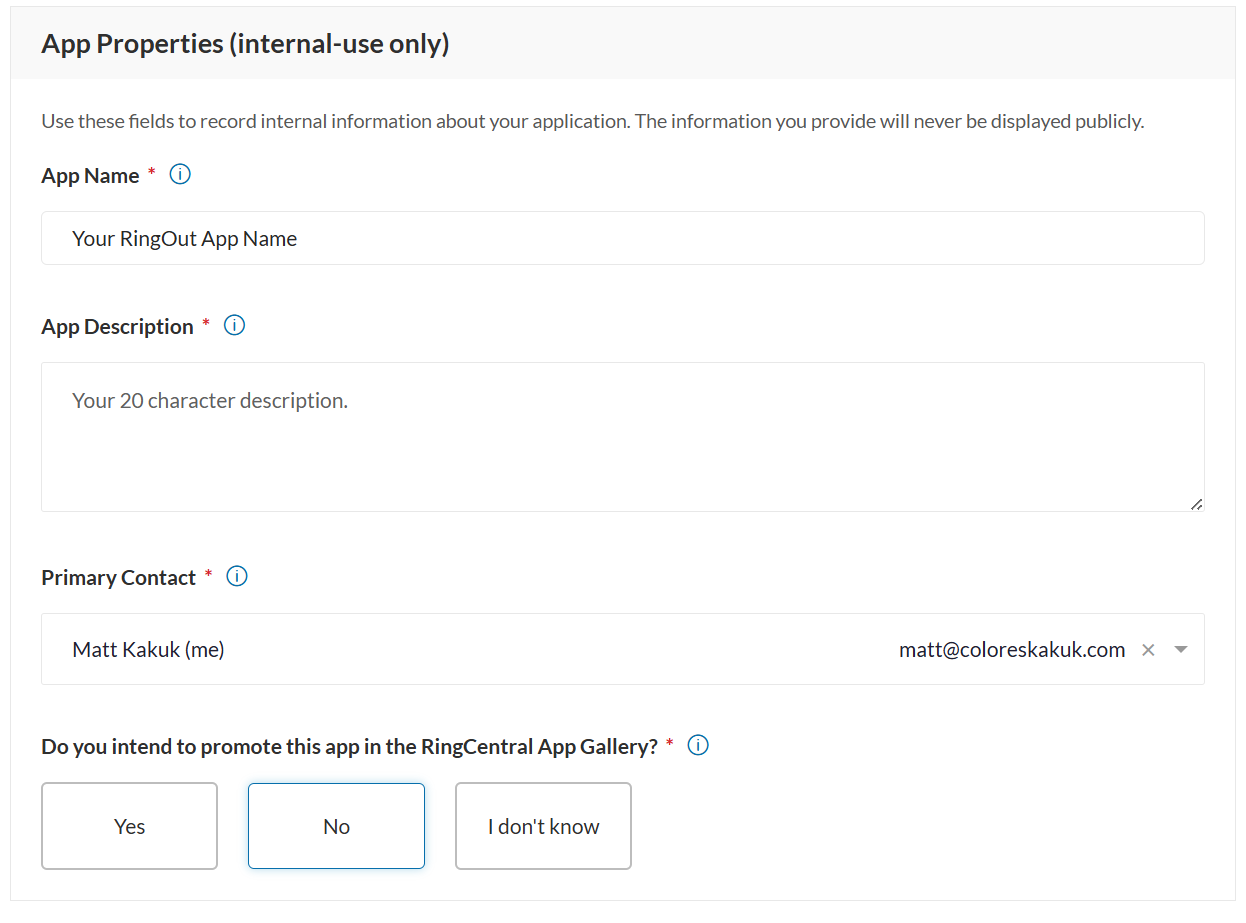Click the App Description field label

[x=117, y=326]
